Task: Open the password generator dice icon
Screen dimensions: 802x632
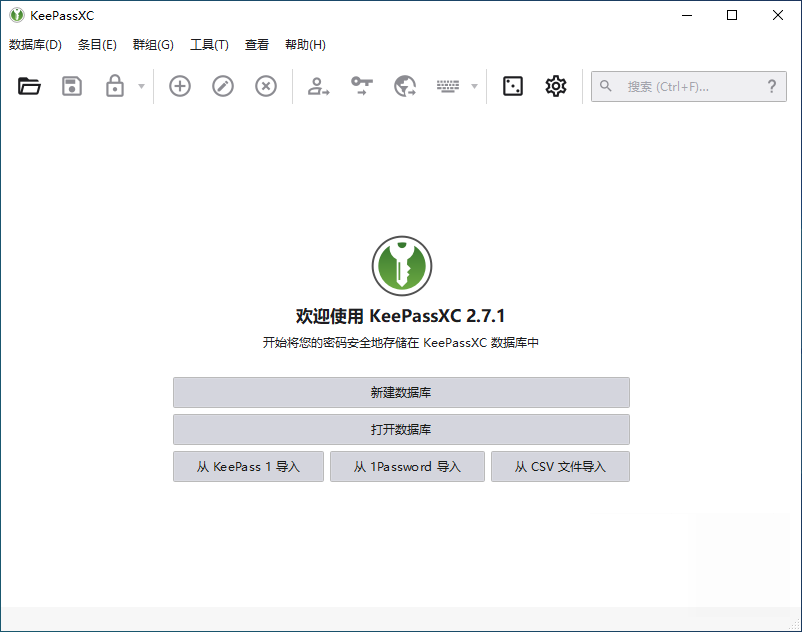Action: [512, 86]
